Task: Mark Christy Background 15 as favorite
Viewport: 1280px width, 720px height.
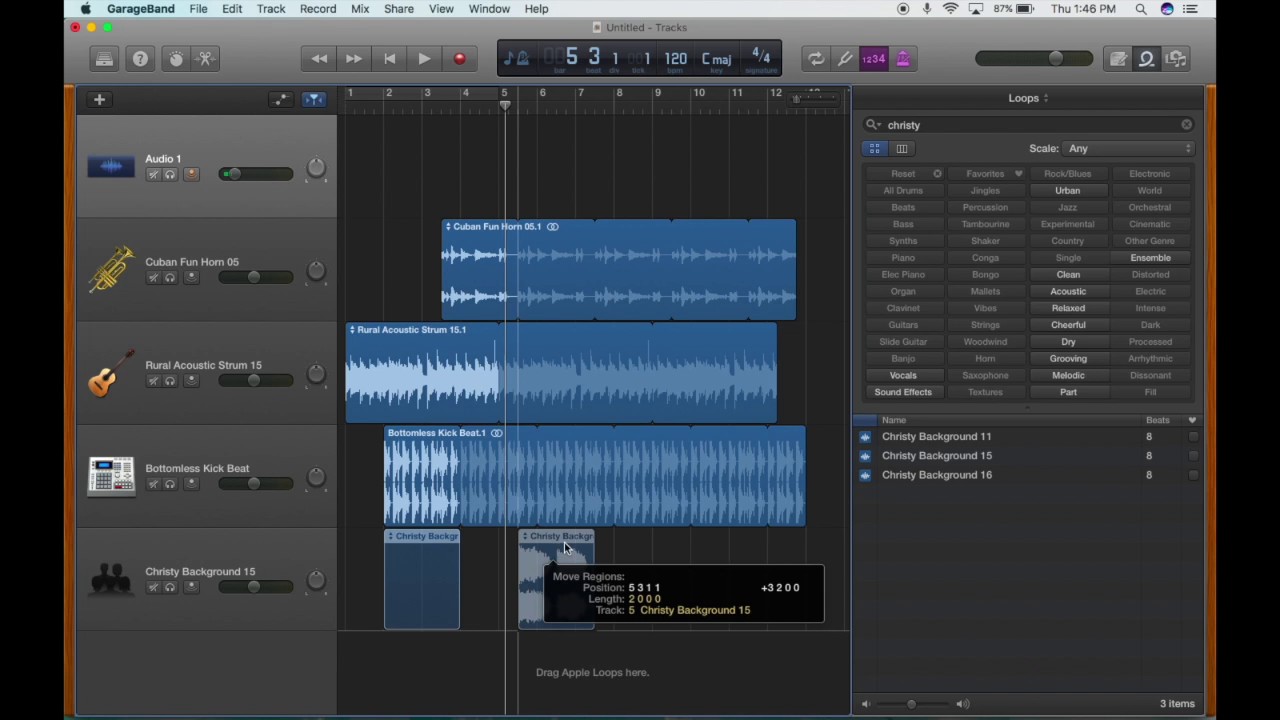Action: 1192,456
